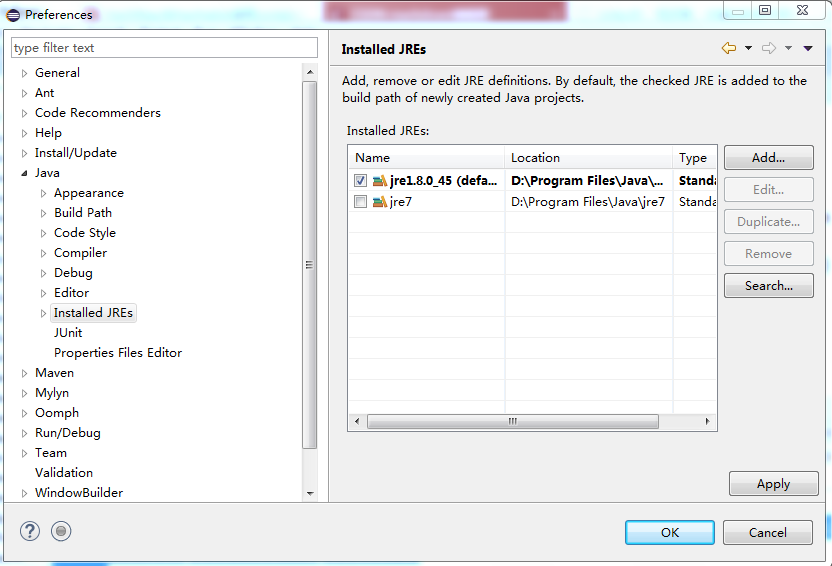
Task: Click the back navigation arrow icon
Action: point(729,48)
